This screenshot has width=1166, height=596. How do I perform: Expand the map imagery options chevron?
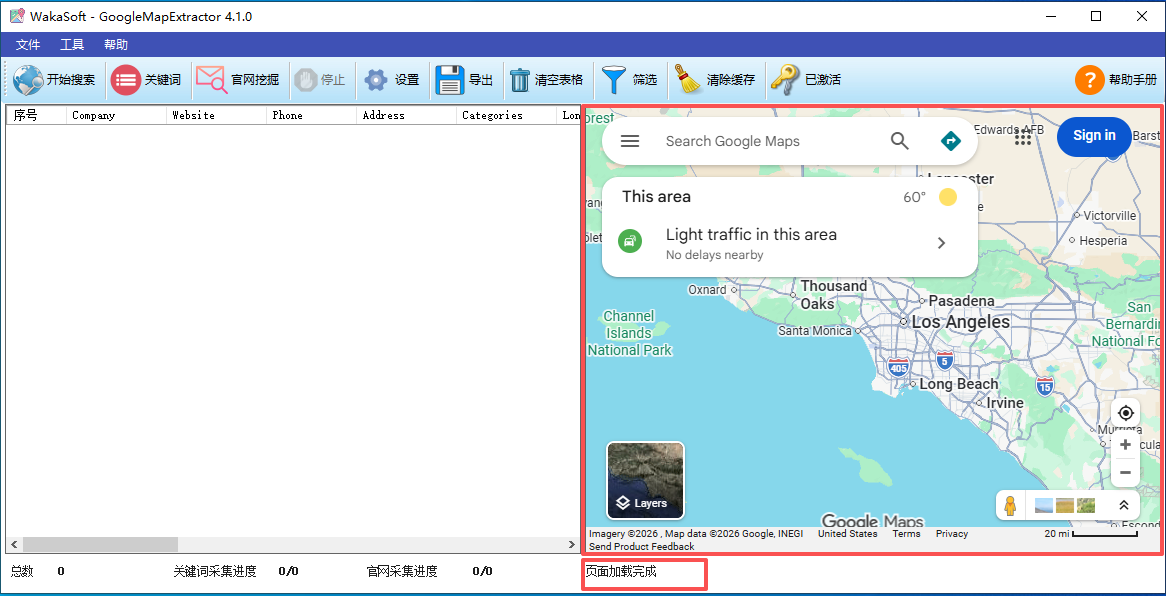[1123, 506]
